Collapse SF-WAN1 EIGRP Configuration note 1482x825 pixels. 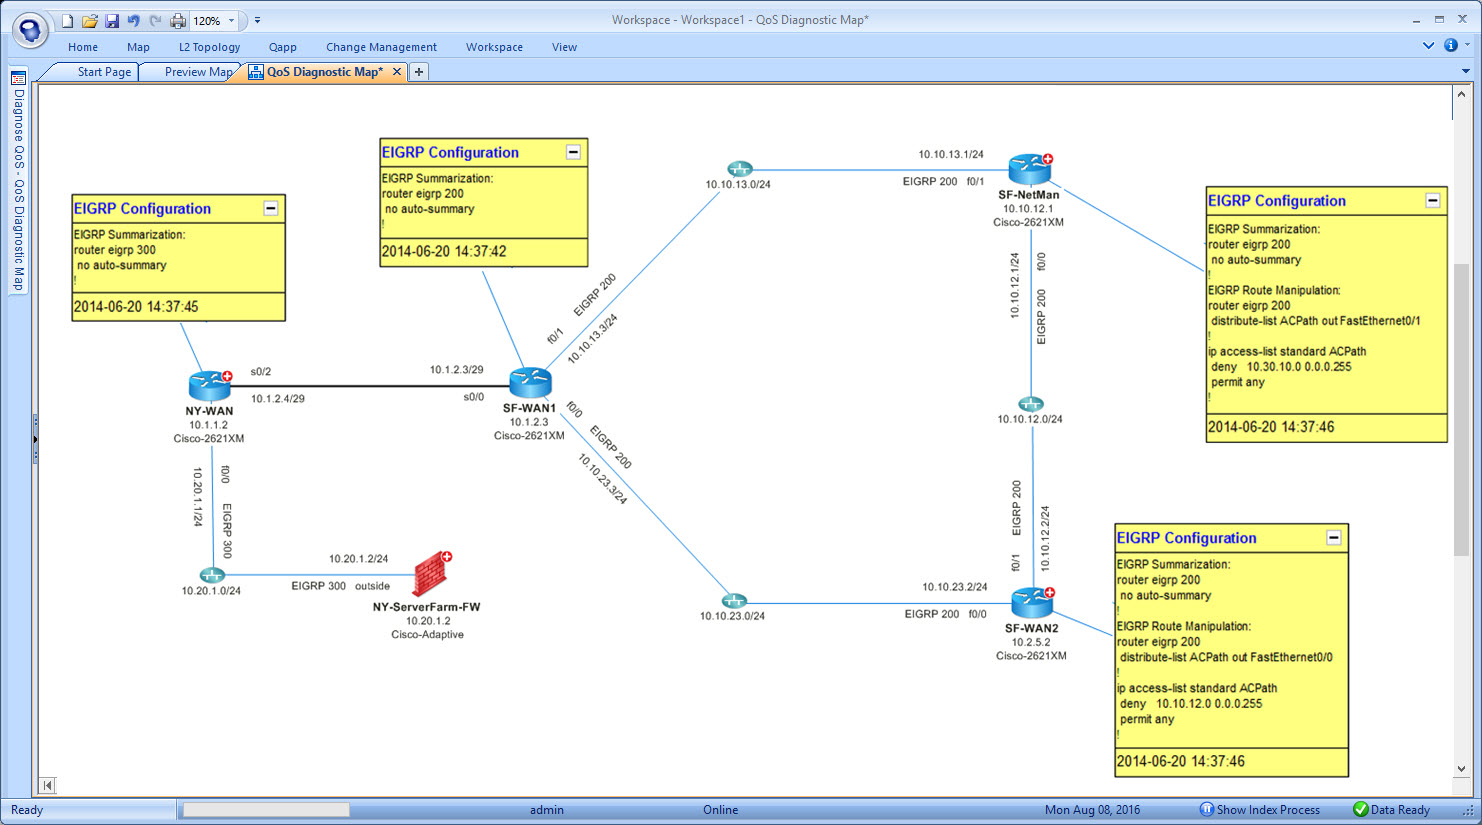573,152
